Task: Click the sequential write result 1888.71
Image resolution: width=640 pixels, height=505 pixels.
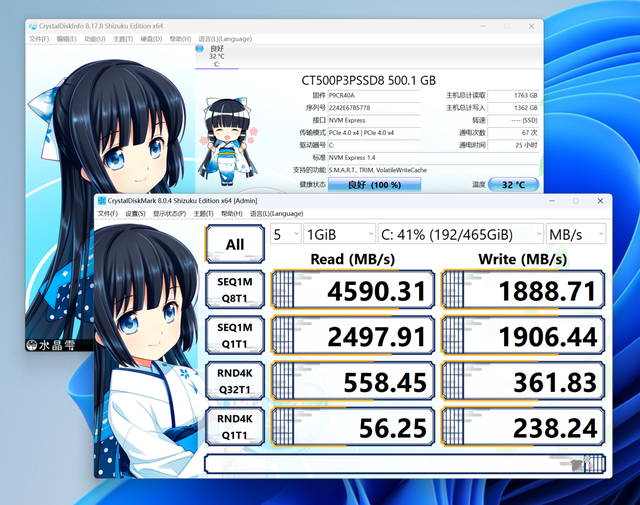Action: click(x=523, y=290)
